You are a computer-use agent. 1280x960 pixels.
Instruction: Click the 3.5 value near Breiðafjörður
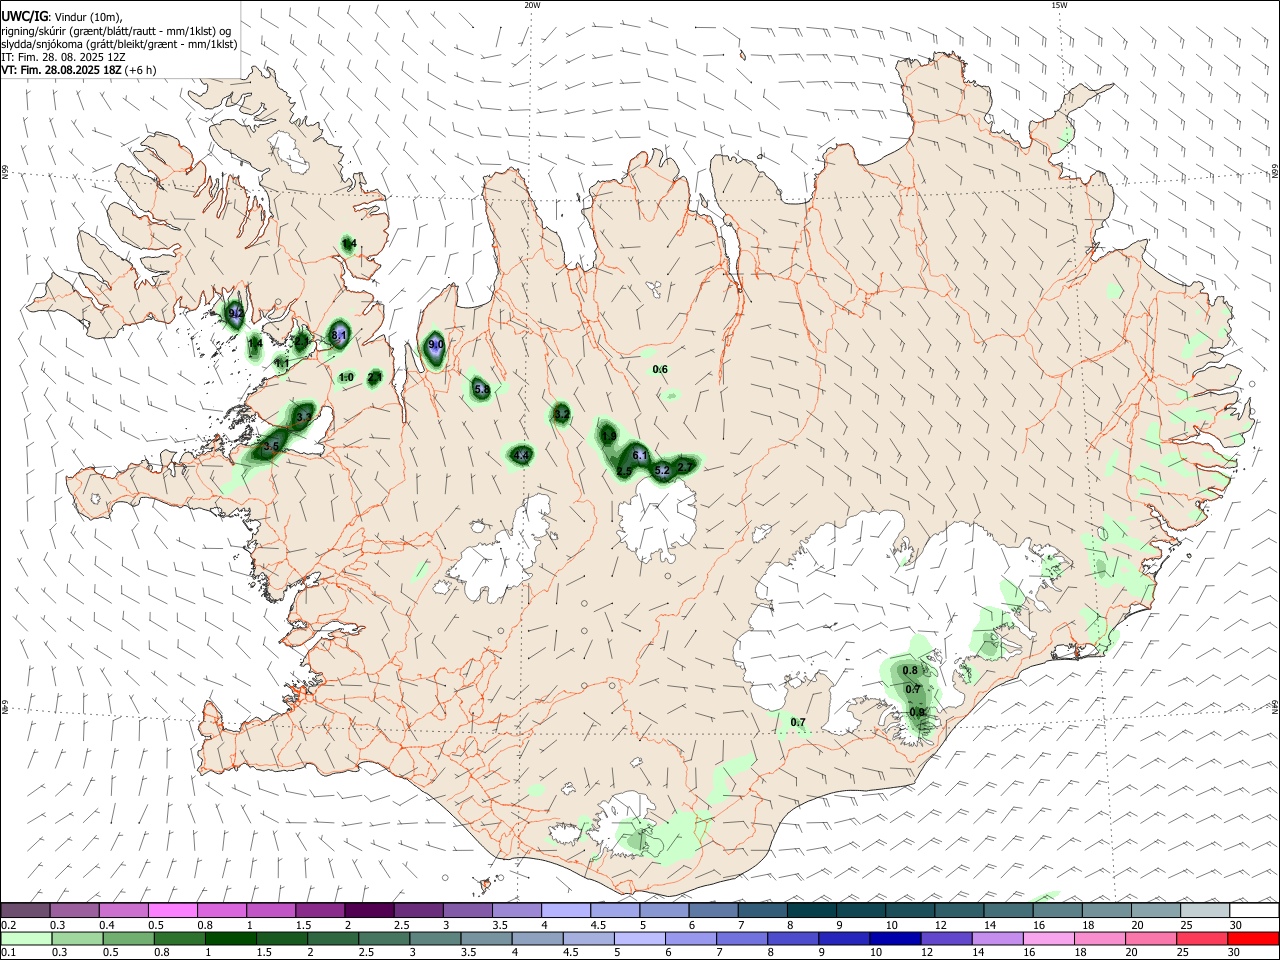(271, 446)
